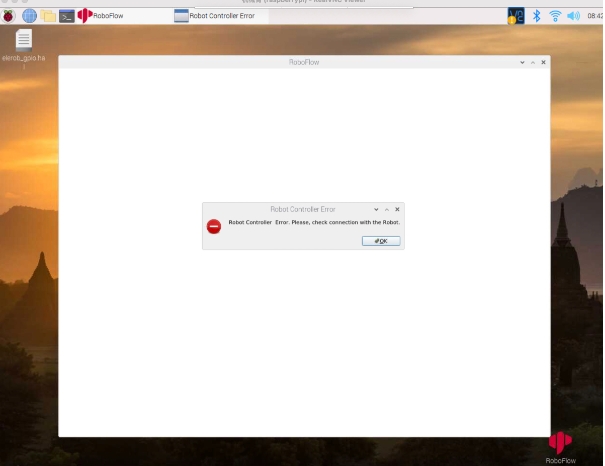
Task: Click the red error icon in the dialog
Action: (x=214, y=226)
